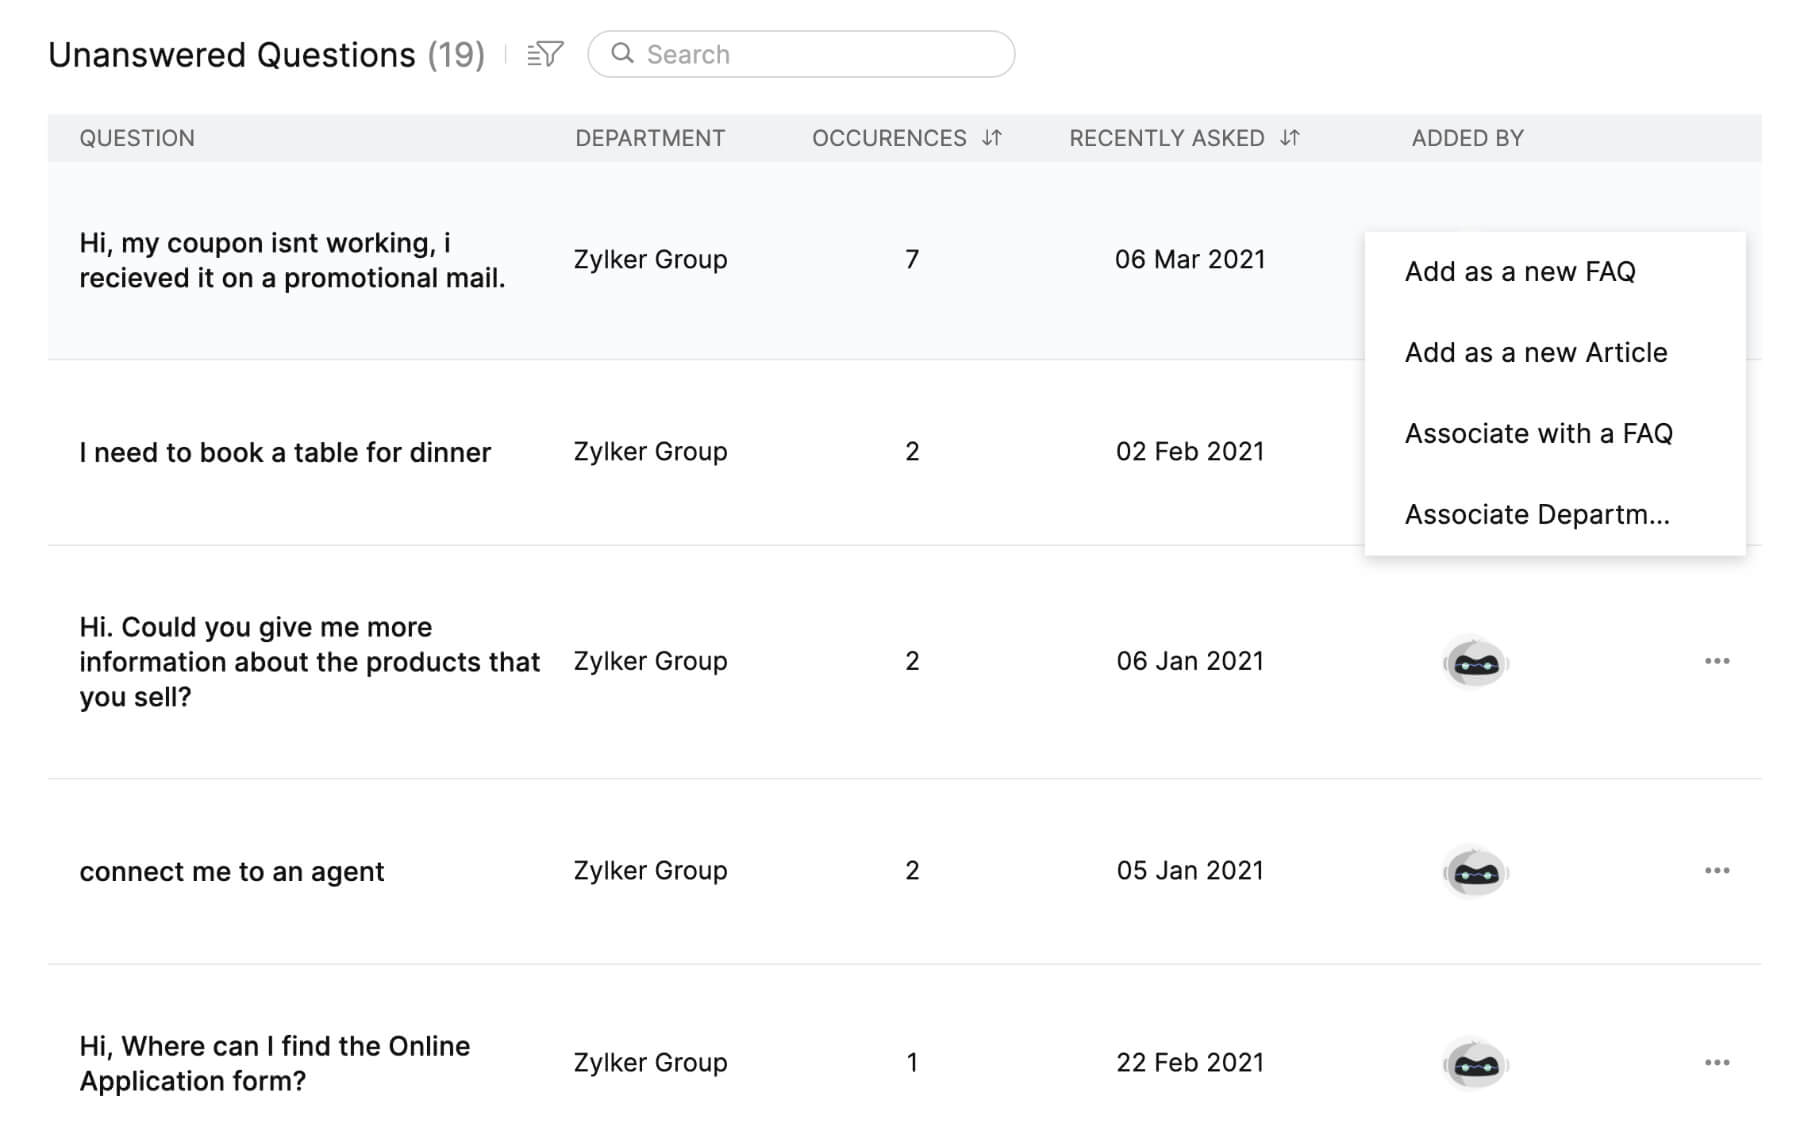Click the Occurences column header
This screenshot has height=1134, width=1800.
click(888, 138)
